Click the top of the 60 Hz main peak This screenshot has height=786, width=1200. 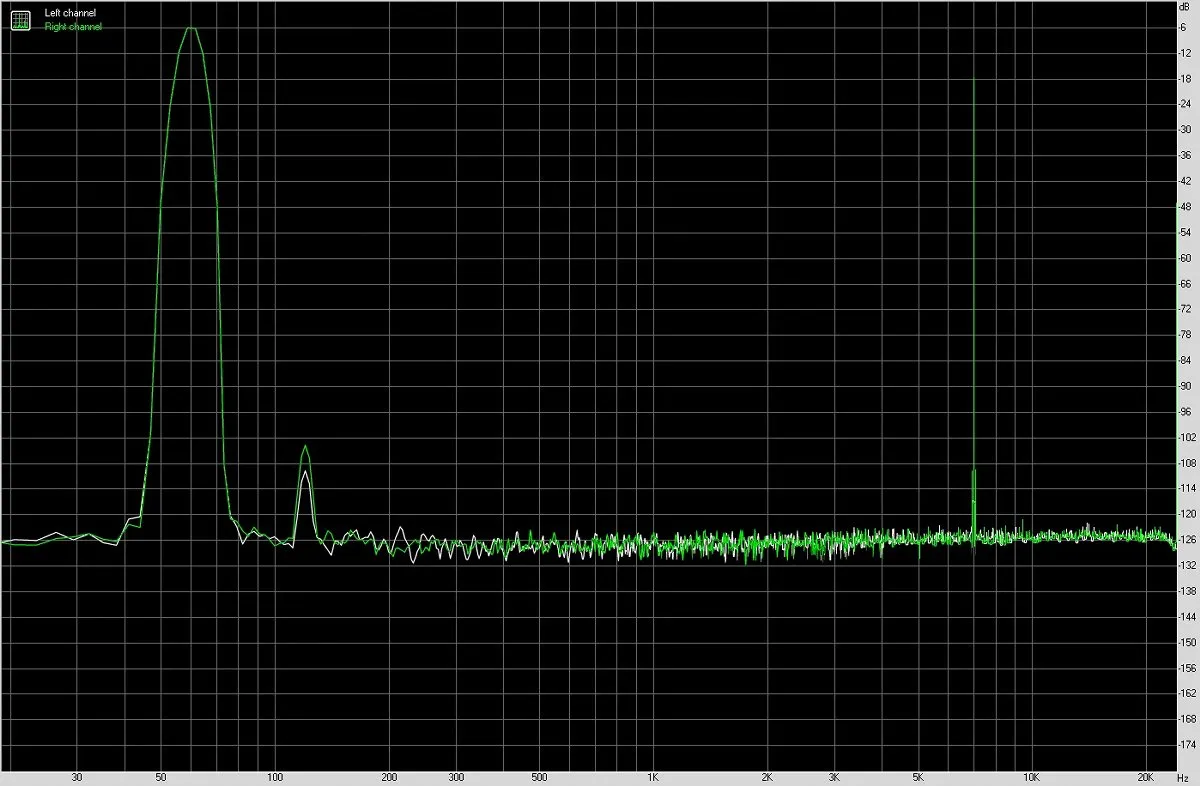190,28
